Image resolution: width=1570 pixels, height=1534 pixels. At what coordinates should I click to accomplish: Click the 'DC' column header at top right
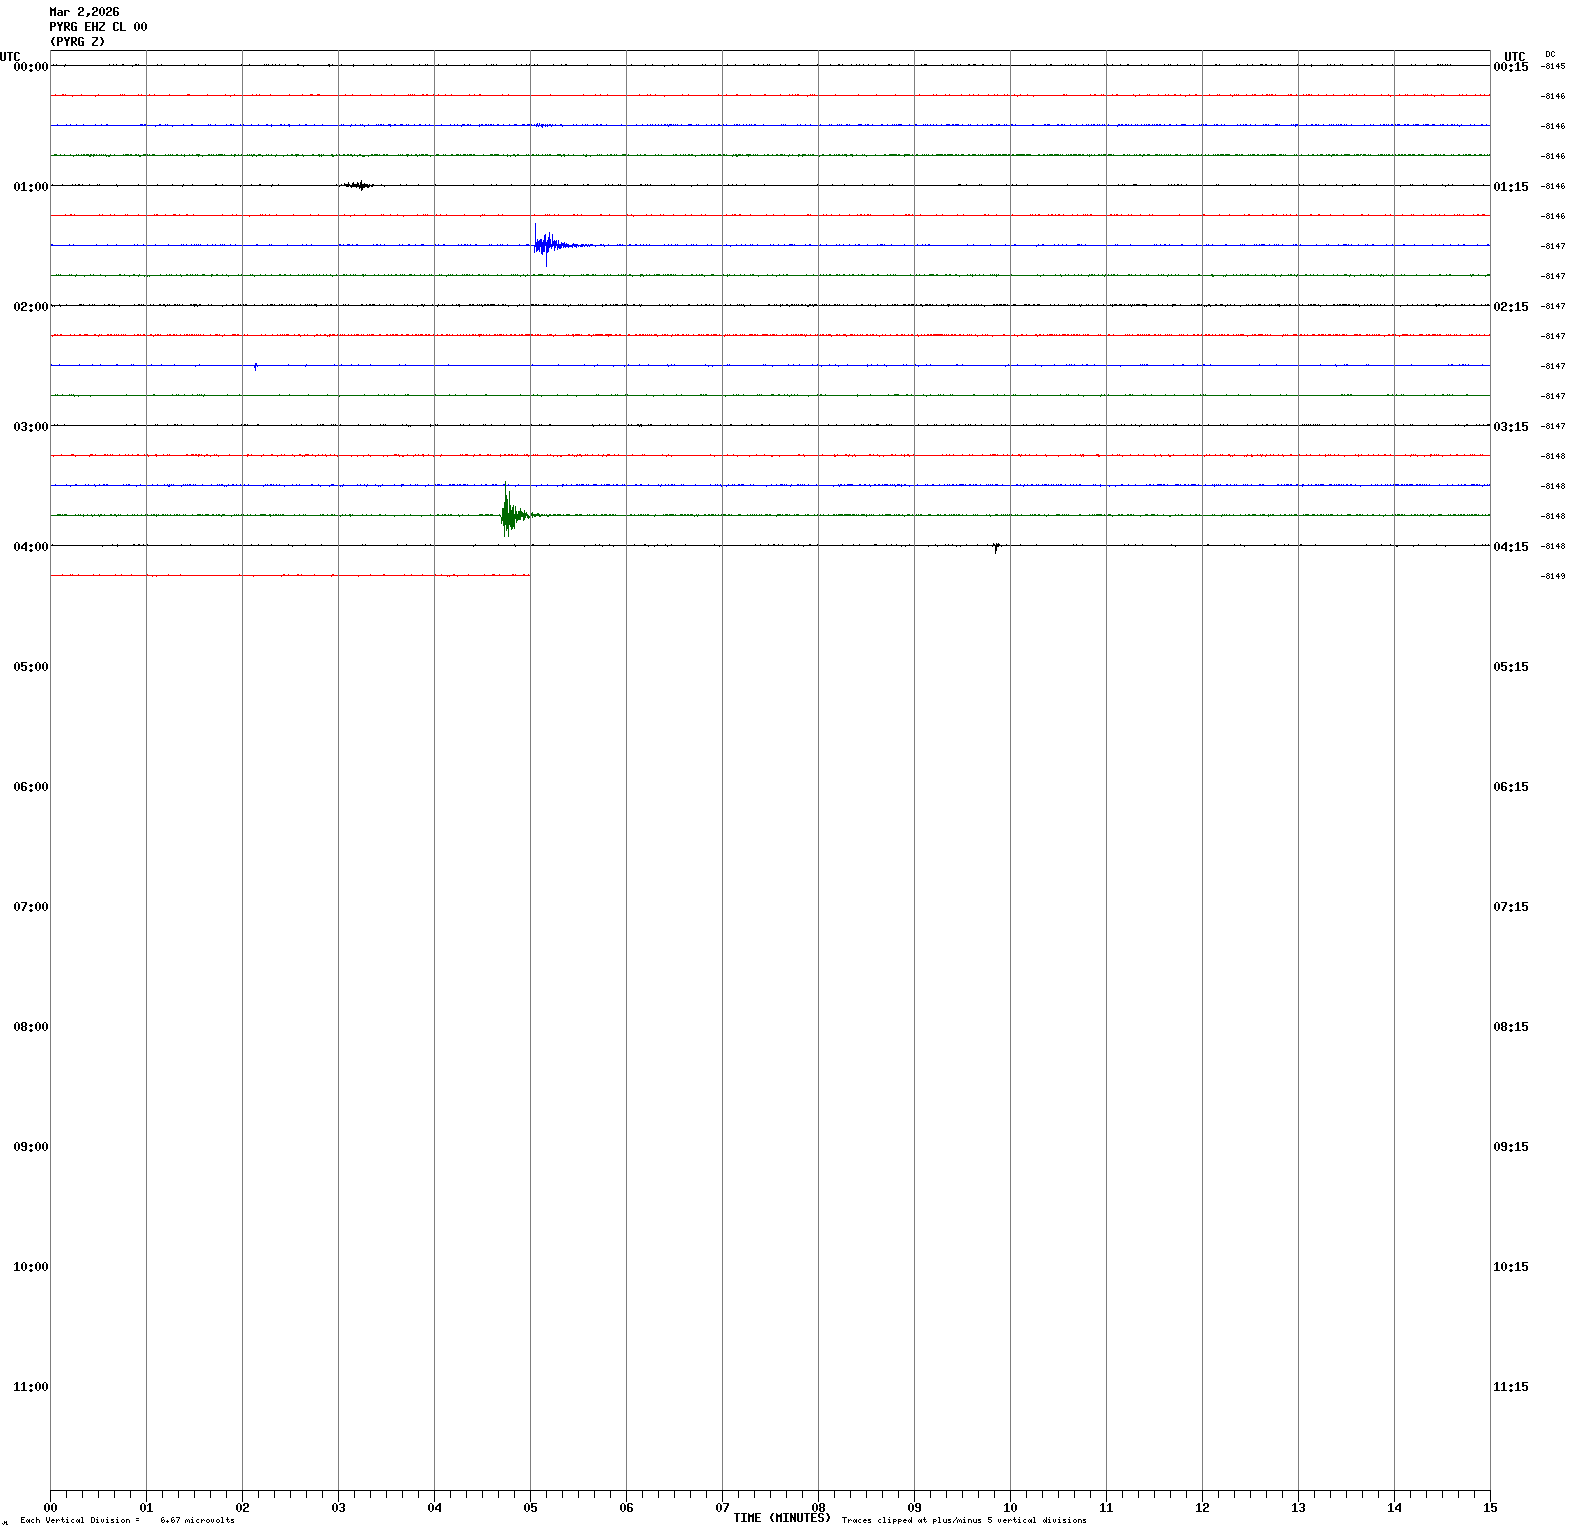[x=1550, y=54]
